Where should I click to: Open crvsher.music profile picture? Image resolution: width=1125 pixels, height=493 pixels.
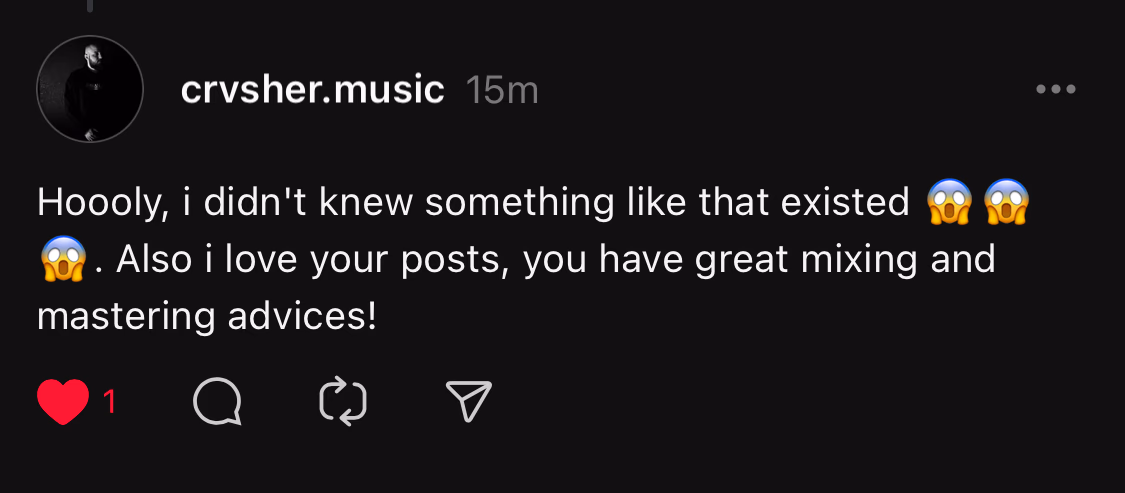(90, 90)
